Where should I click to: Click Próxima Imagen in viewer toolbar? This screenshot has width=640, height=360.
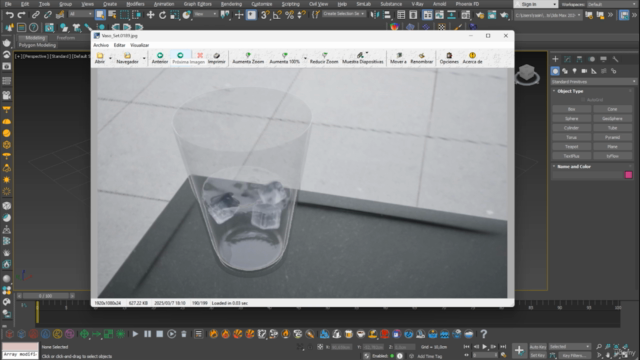pyautogui.click(x=188, y=58)
